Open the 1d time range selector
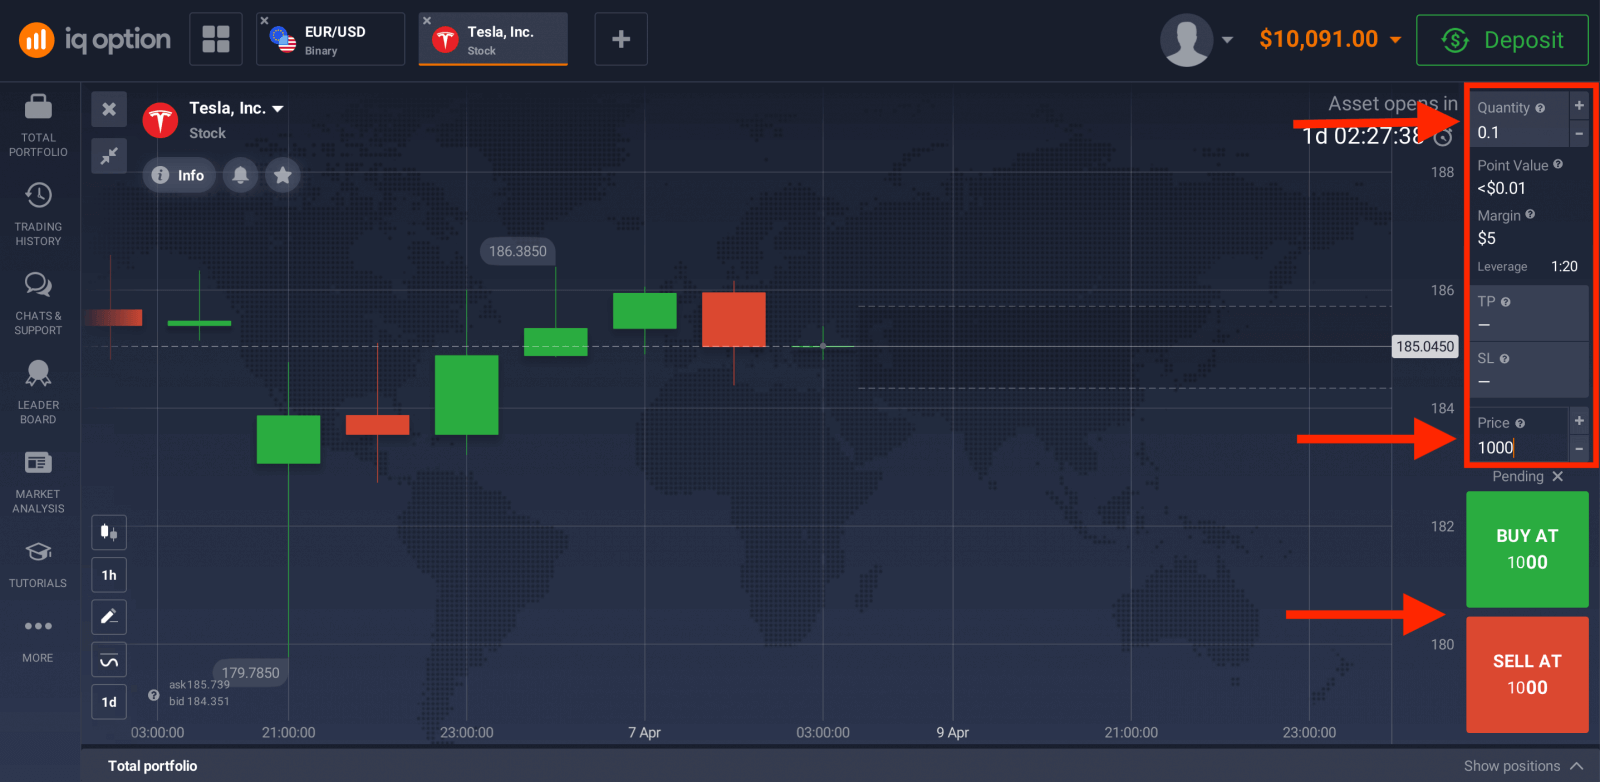The height and width of the screenshot is (782, 1600). (109, 702)
